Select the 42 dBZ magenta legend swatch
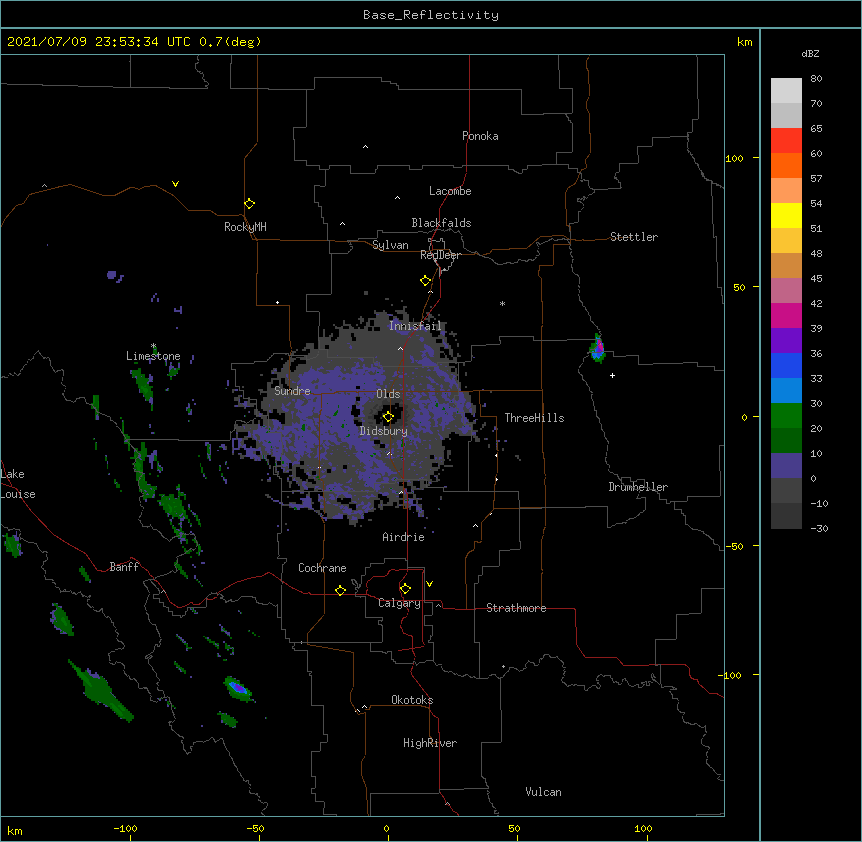The width and height of the screenshot is (862, 842). point(786,315)
